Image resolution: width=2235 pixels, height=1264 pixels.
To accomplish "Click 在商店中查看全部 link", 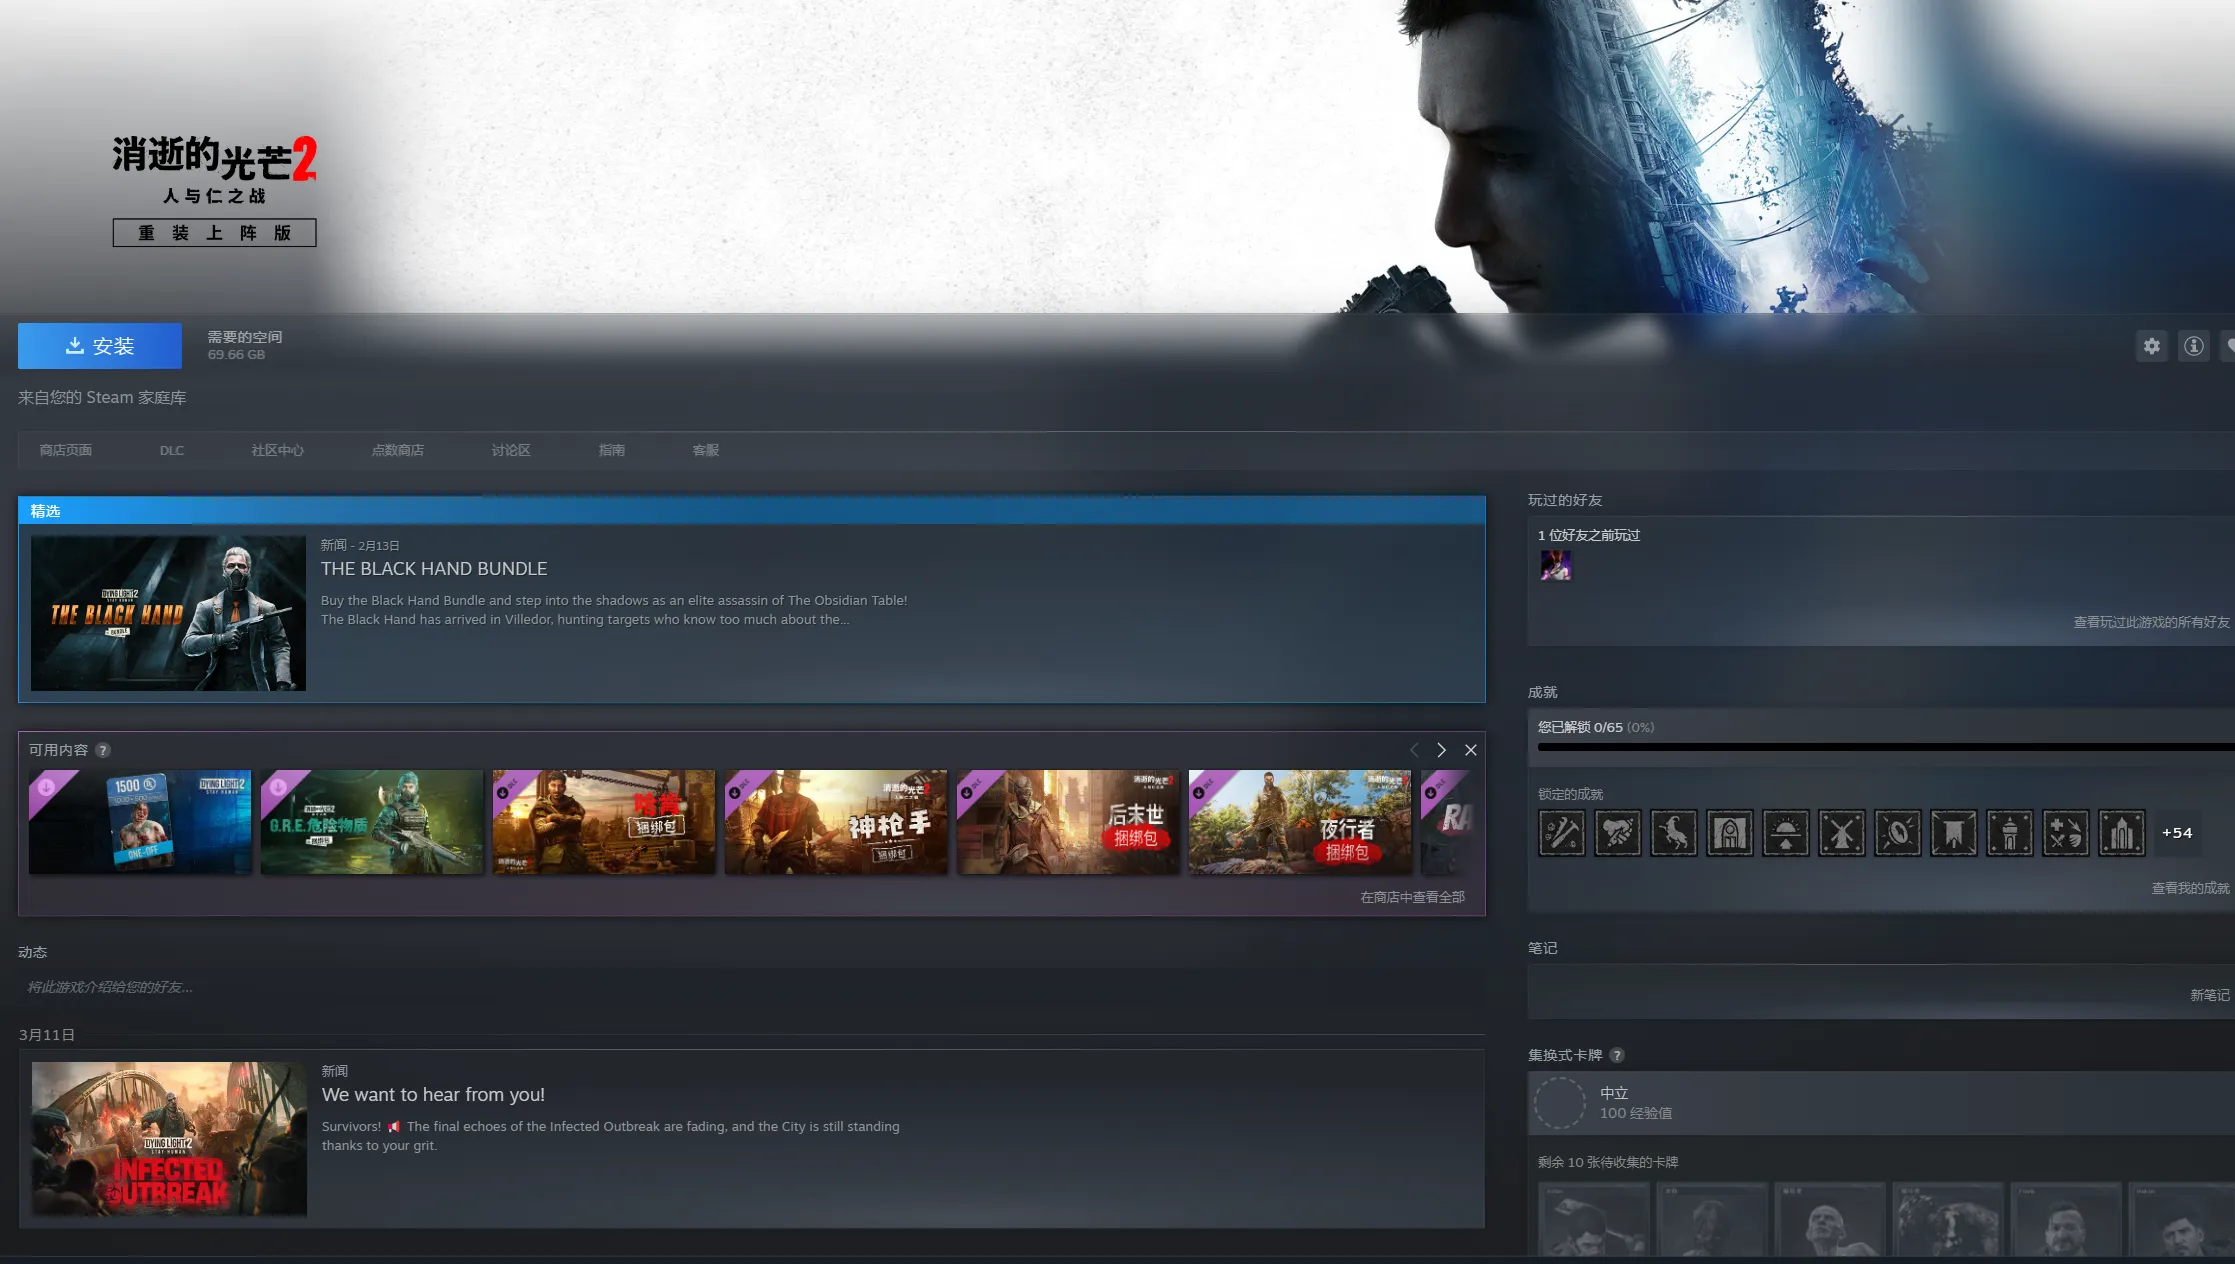I will (1411, 897).
